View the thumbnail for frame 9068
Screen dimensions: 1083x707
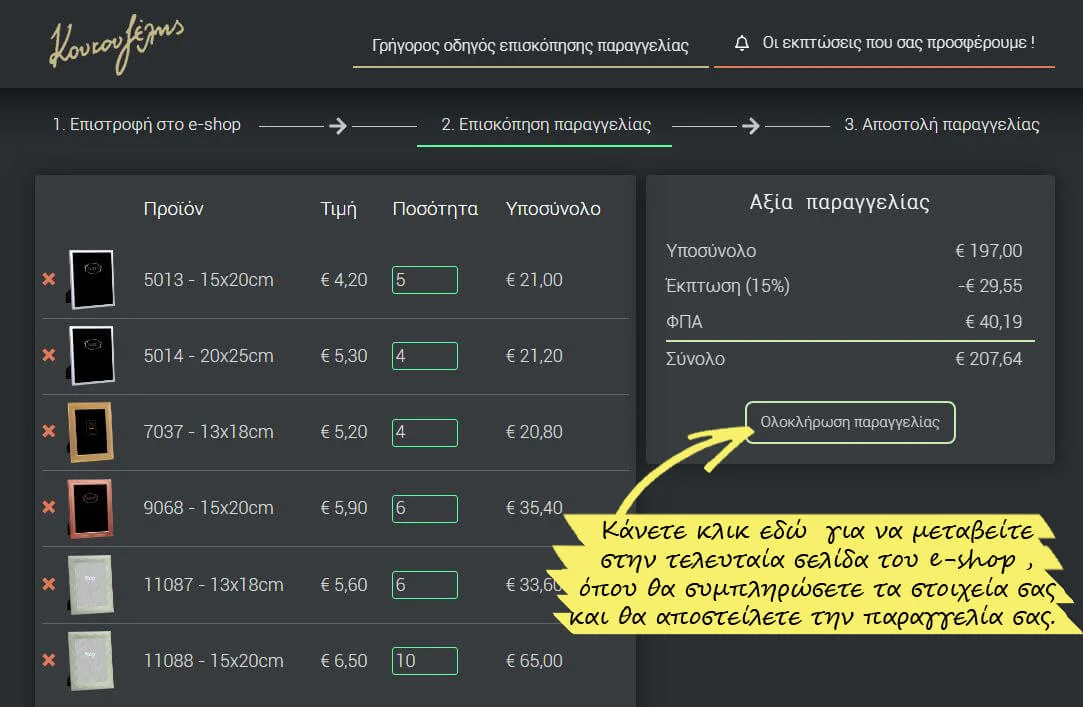tap(90, 508)
